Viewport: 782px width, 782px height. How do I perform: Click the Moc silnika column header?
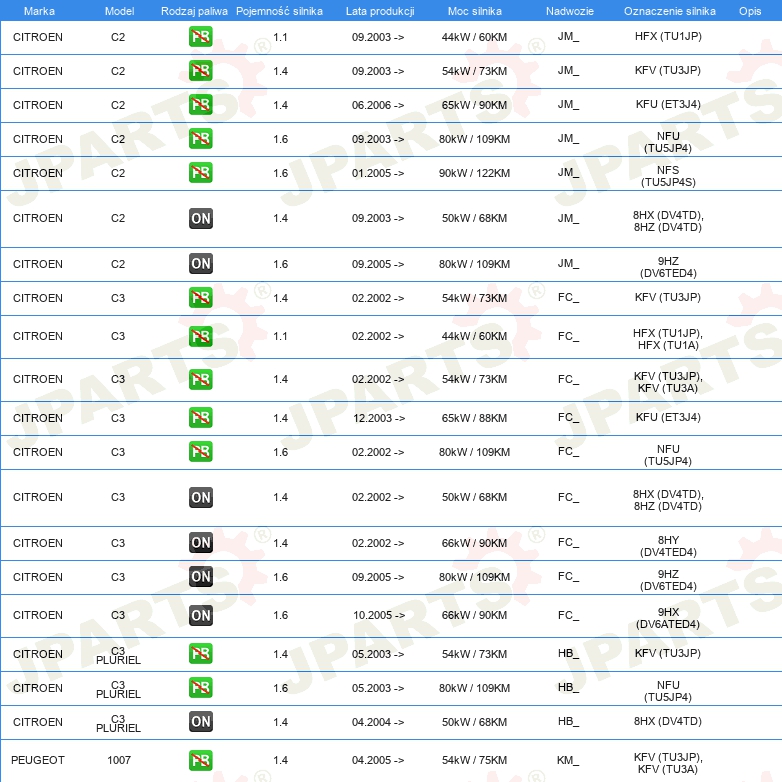click(475, 10)
